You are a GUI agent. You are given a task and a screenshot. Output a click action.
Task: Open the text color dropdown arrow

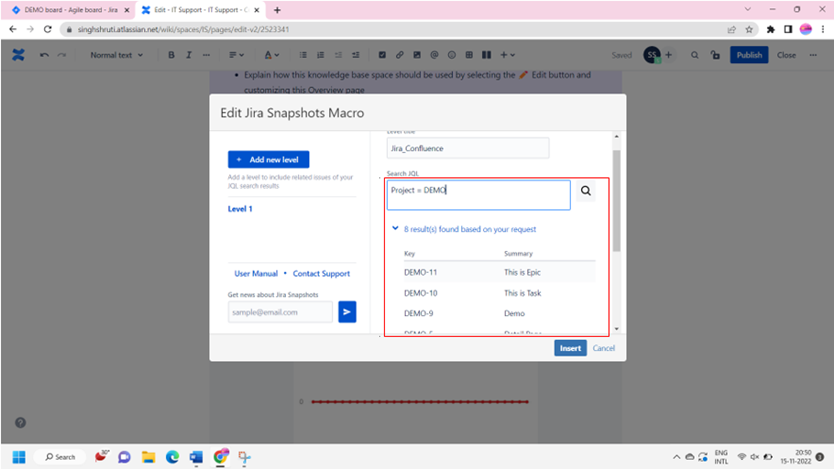277,55
